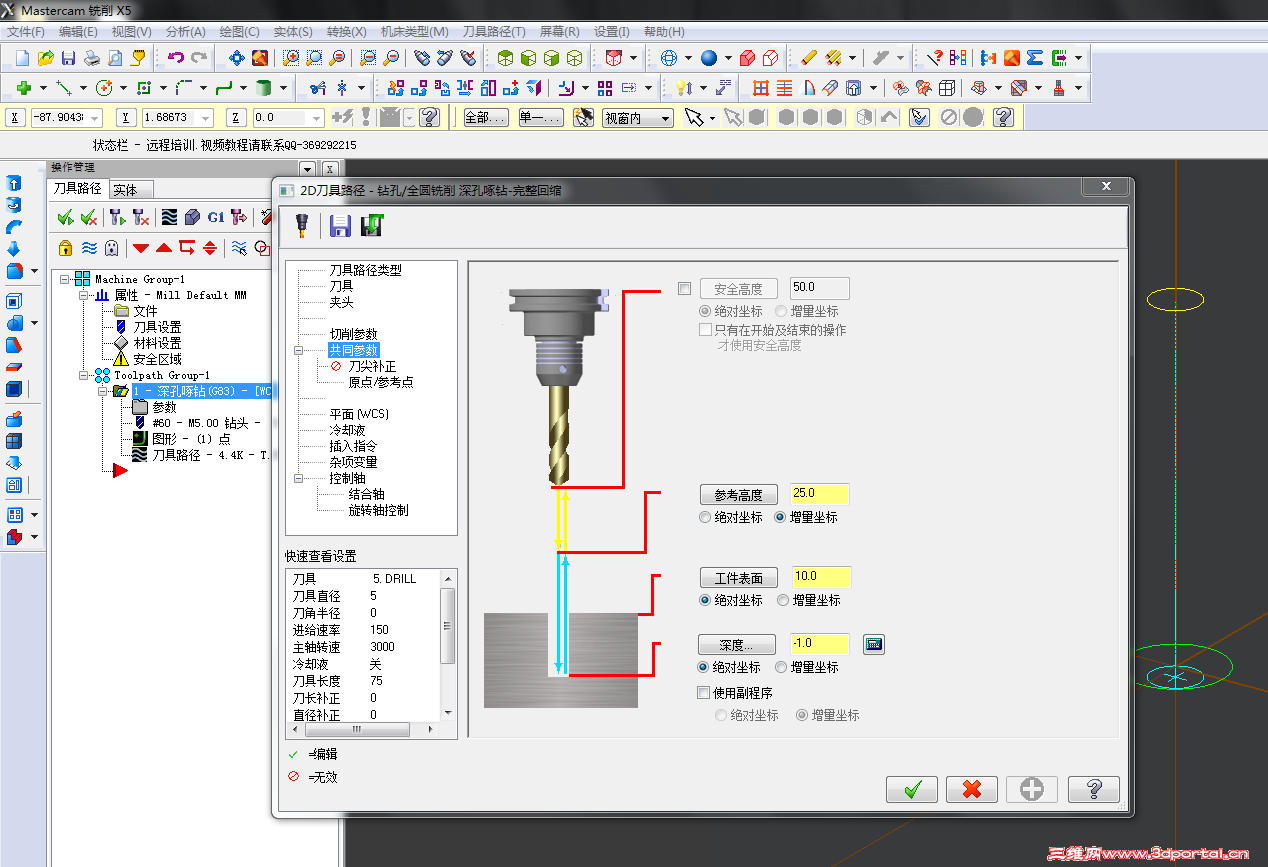Verify selected operations solid icon
The image size is (1268, 867).
[x=193, y=217]
